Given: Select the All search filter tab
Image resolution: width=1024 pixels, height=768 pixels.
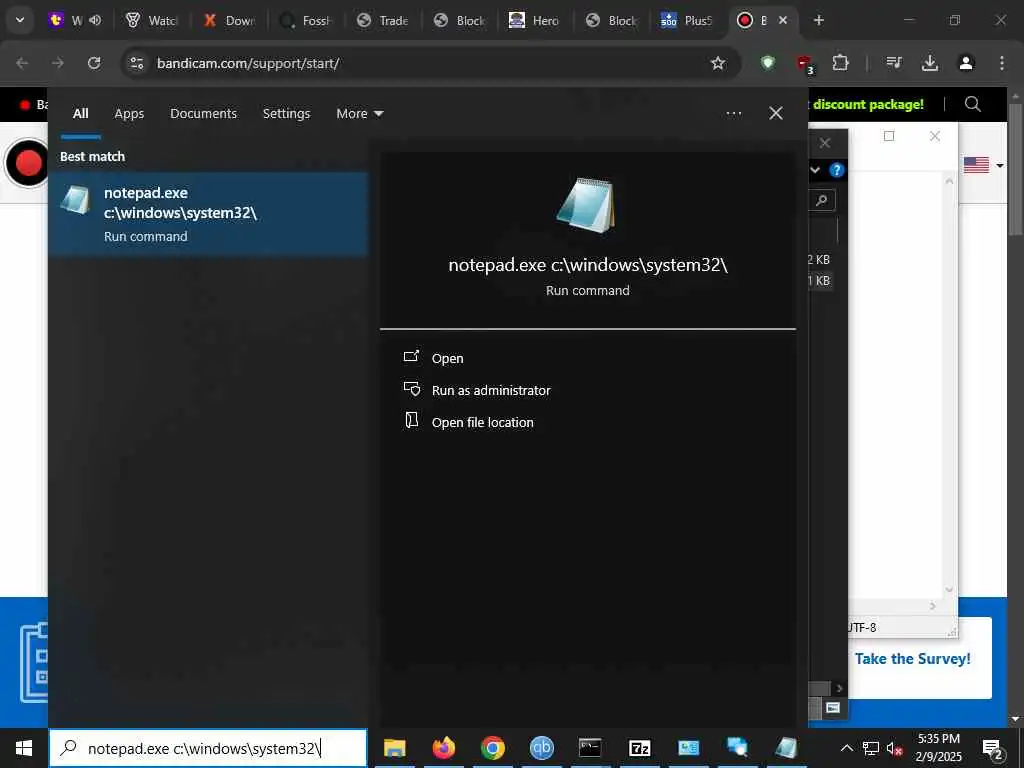Looking at the screenshot, I should (80, 114).
